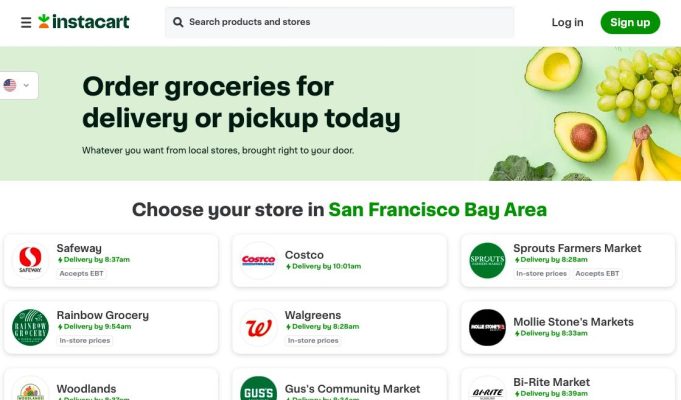Screen dimensions: 681x400
Task: Open the San Francisco Bay Area location link
Action: tap(437, 210)
